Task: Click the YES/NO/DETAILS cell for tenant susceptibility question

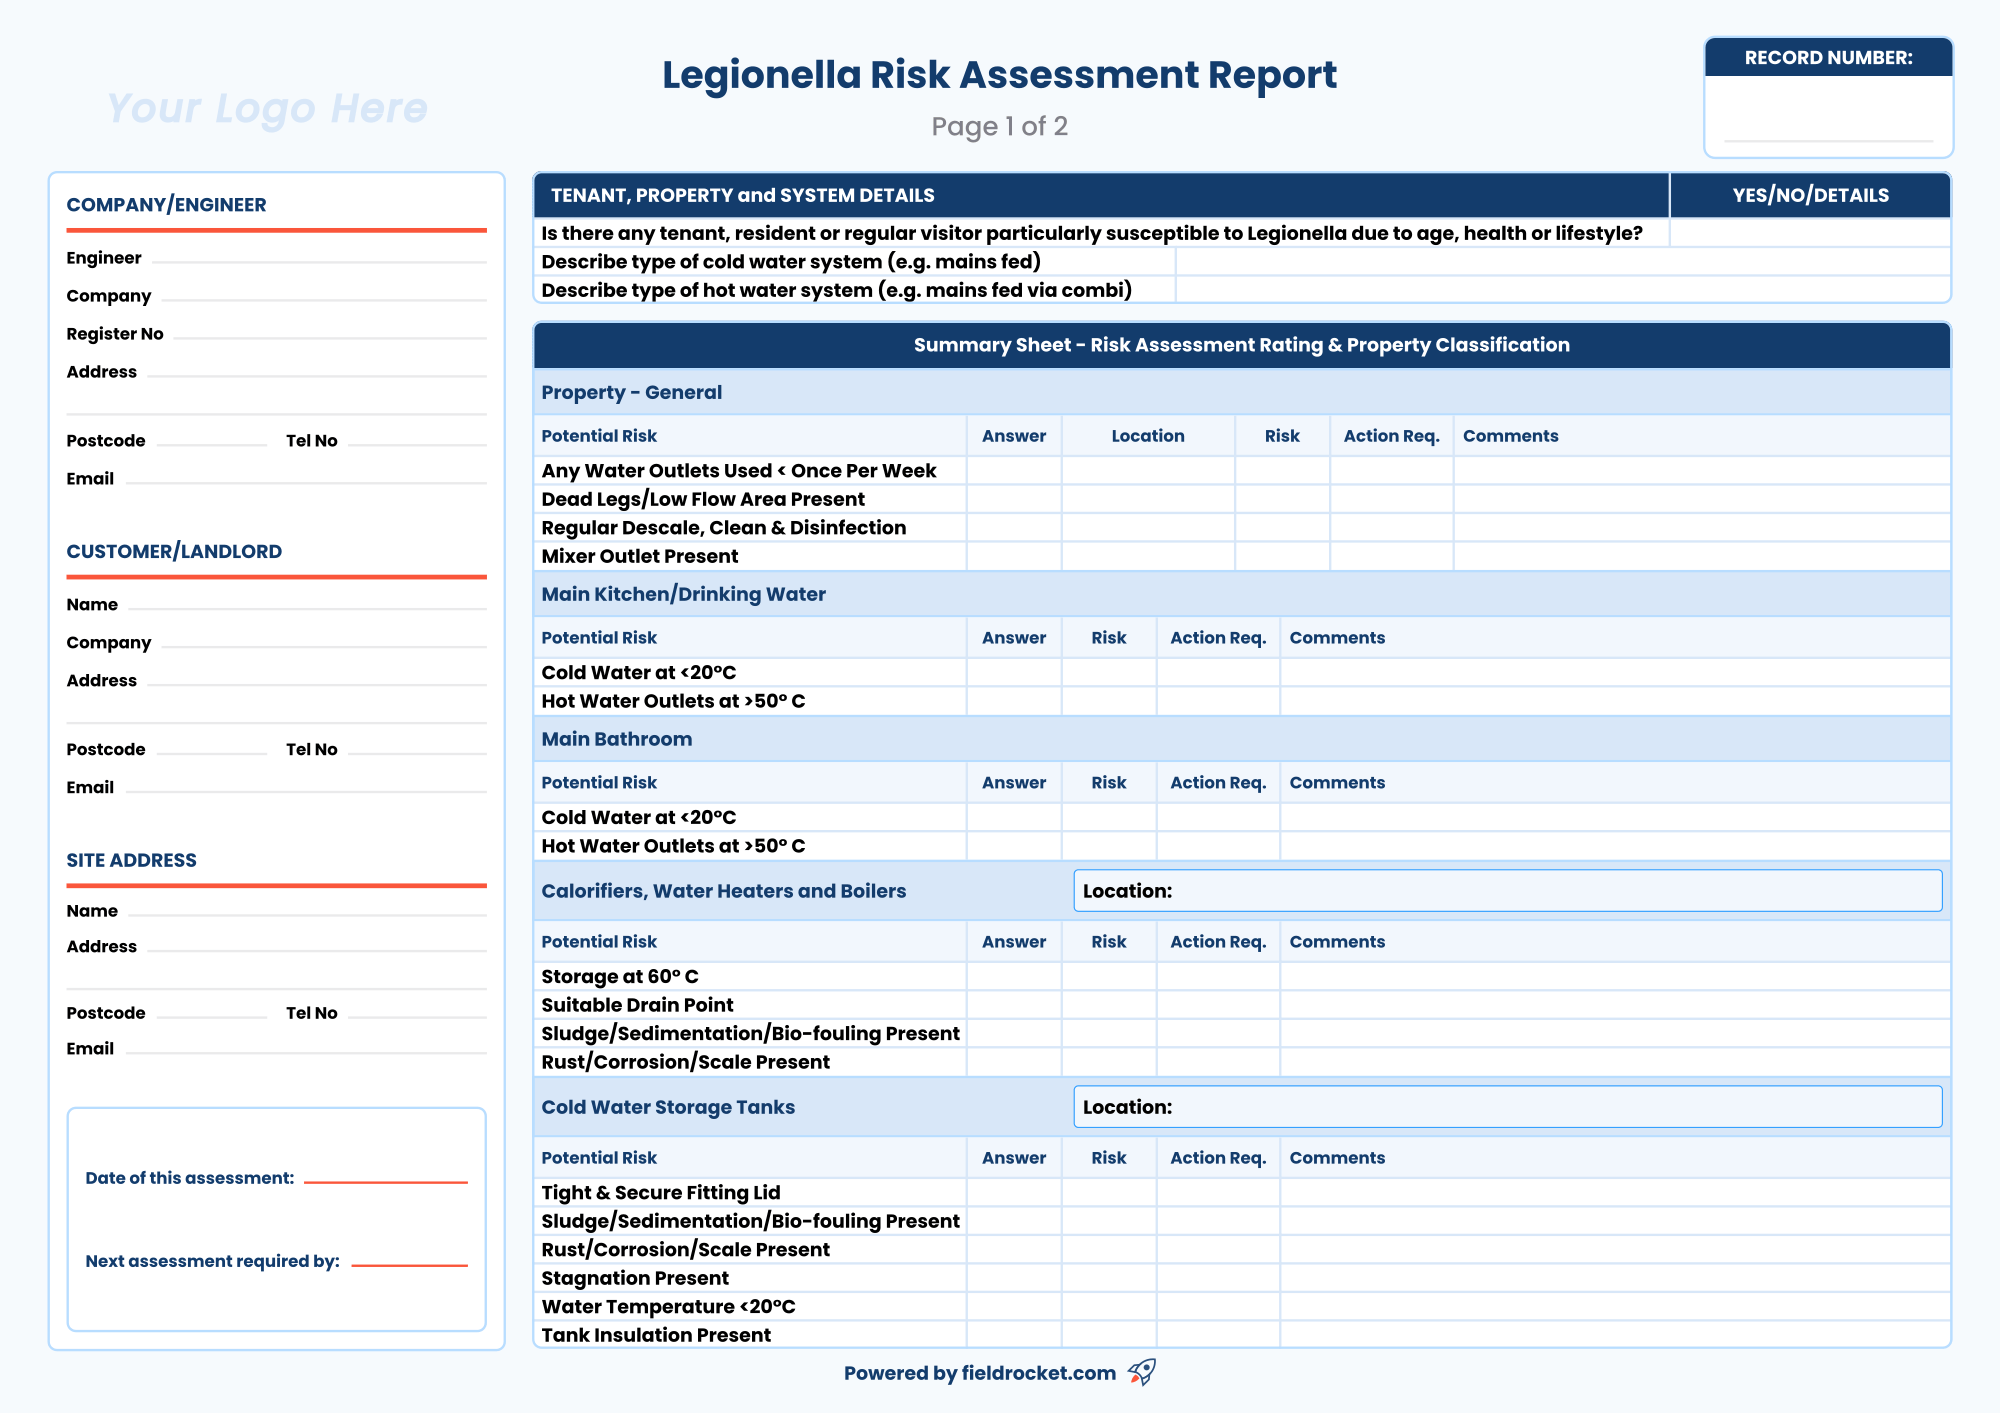Action: tap(1810, 232)
